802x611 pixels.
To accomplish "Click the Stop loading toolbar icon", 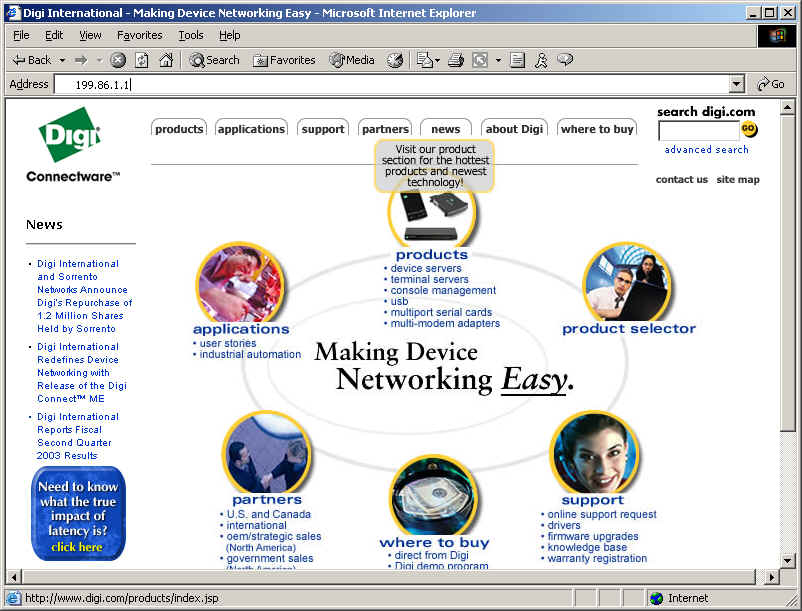I will click(118, 60).
